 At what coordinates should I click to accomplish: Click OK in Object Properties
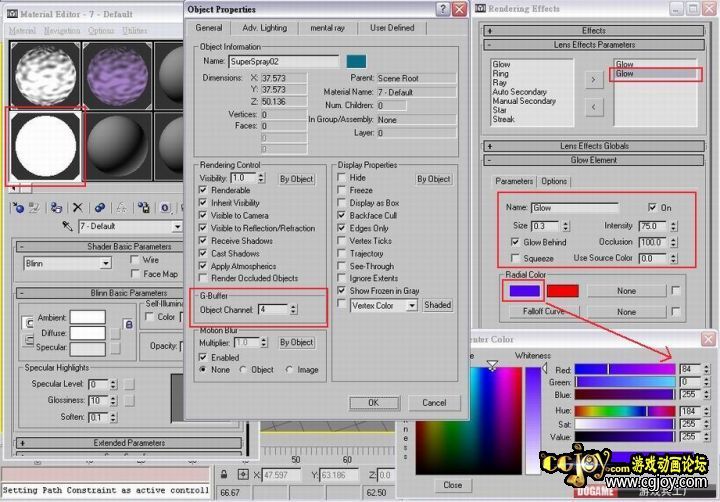pos(374,403)
